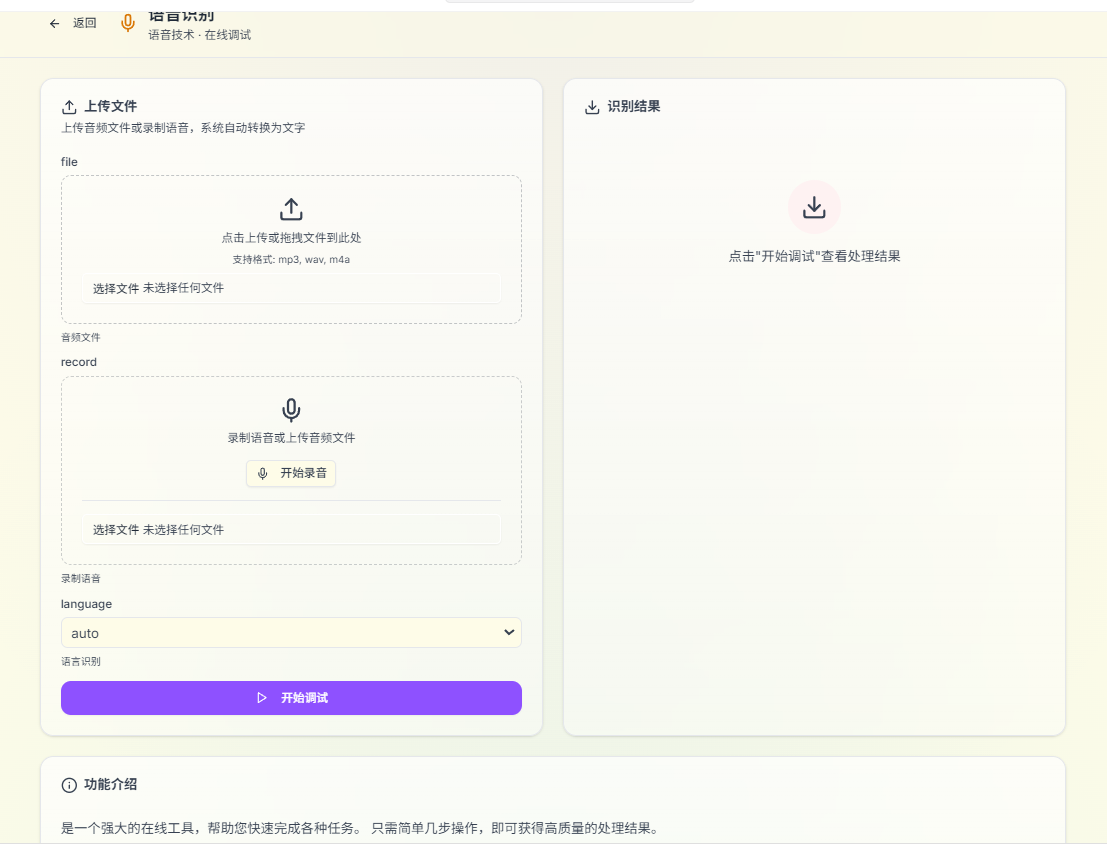Click the download icon beside 识别结果 heading
1107x844 pixels.
(x=592, y=107)
